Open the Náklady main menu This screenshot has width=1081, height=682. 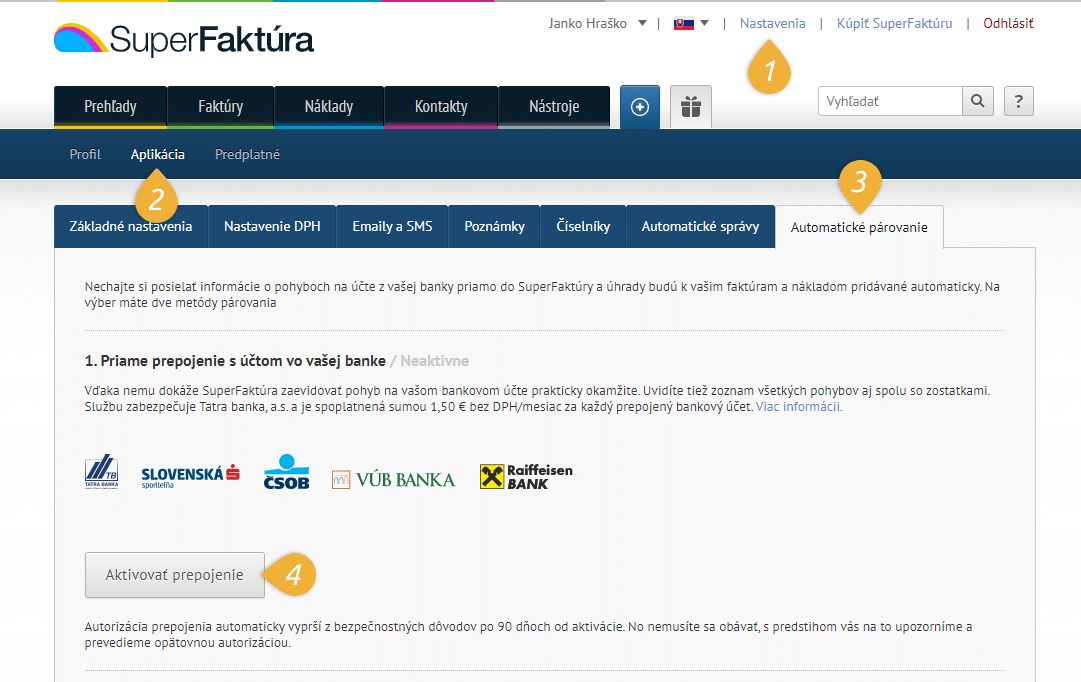(329, 107)
